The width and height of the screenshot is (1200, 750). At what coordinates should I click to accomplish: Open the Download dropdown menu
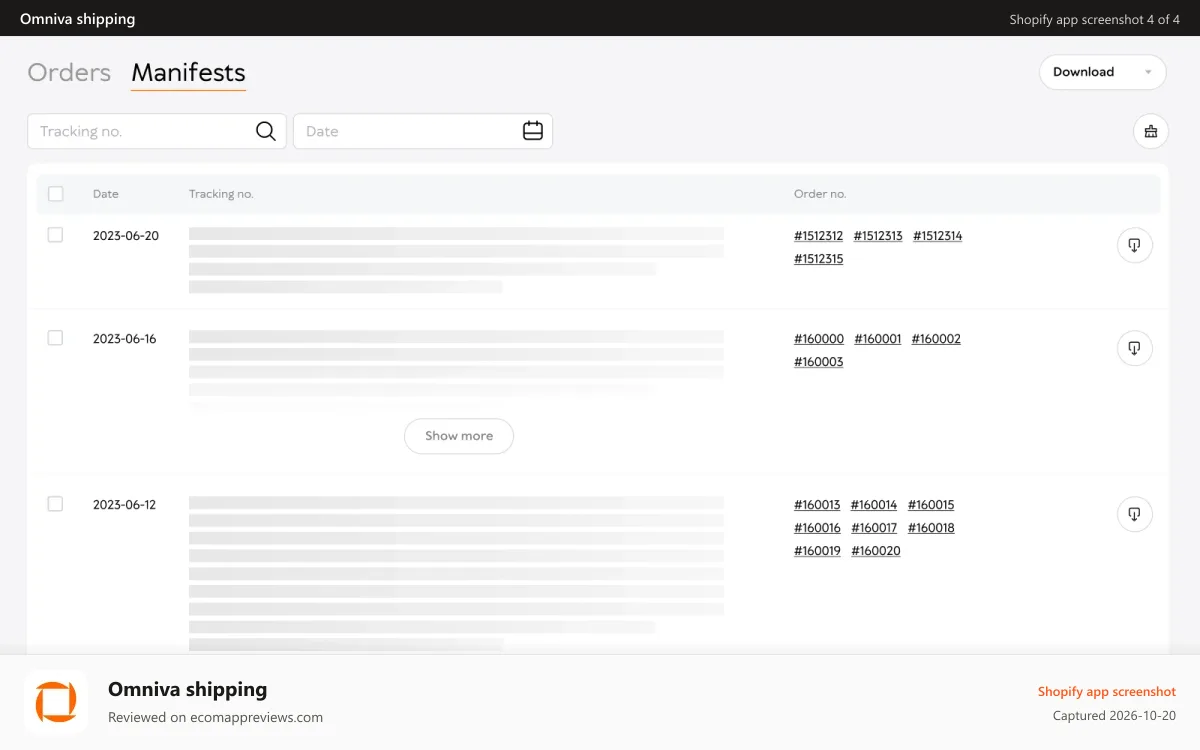coord(1103,72)
